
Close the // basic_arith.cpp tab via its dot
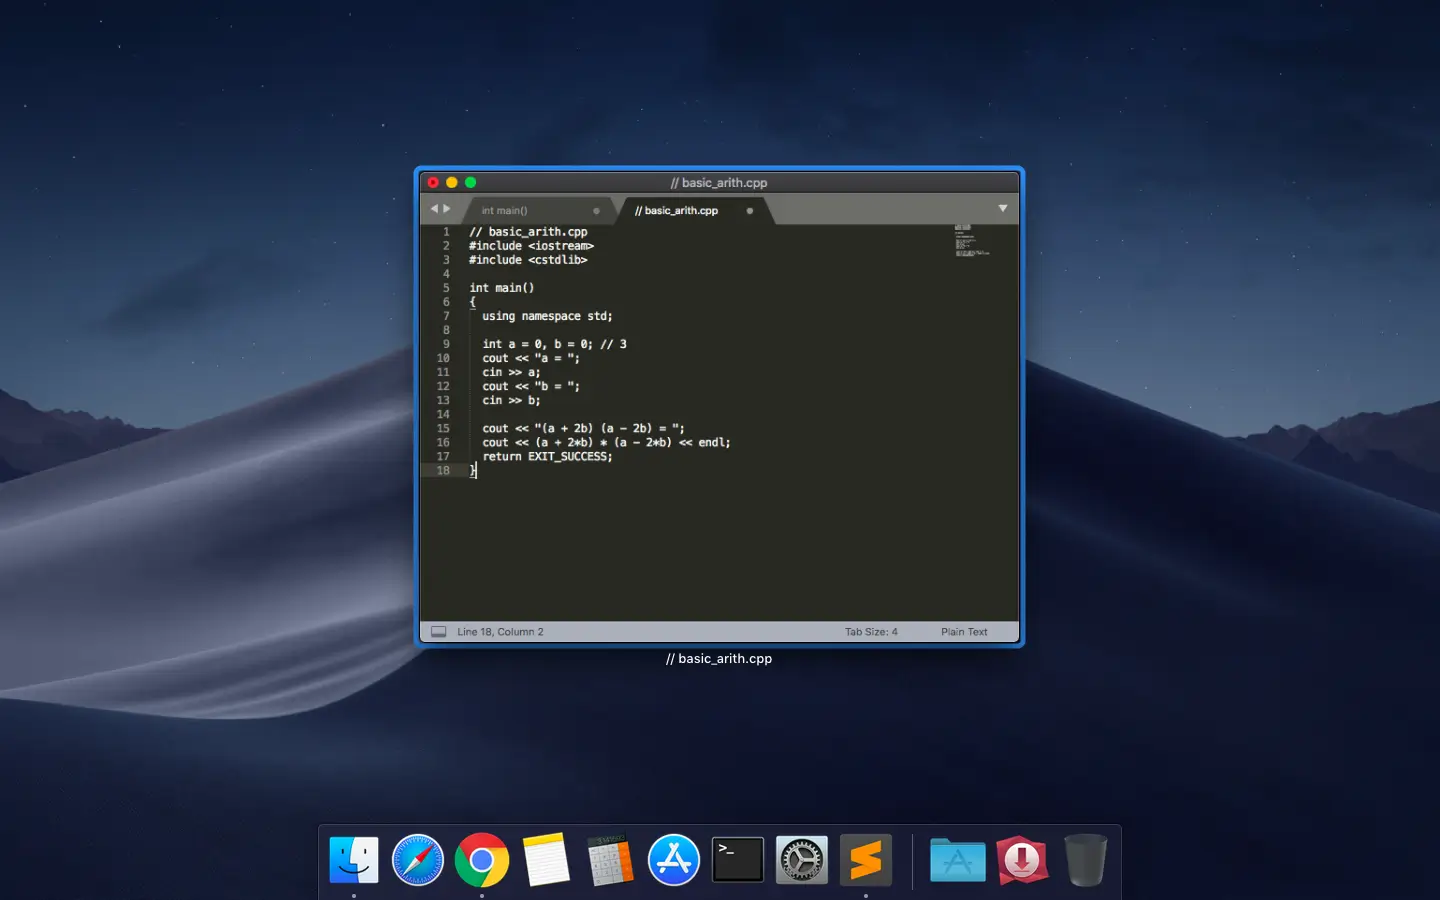[750, 211]
